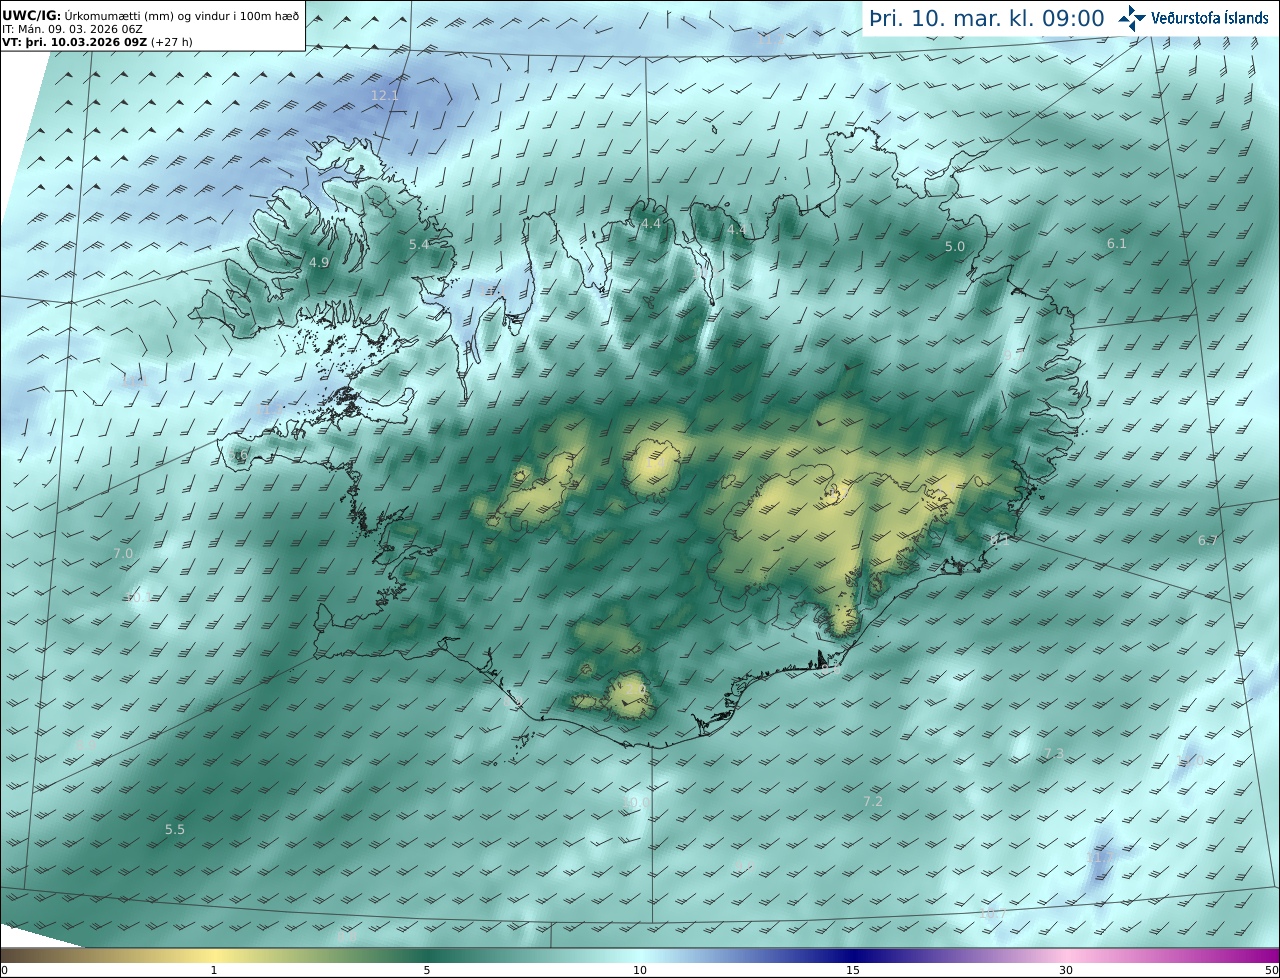The width and height of the screenshot is (1280, 978).
Task: Click the 15 mm dark blue mark on scale
Action: coord(853,970)
